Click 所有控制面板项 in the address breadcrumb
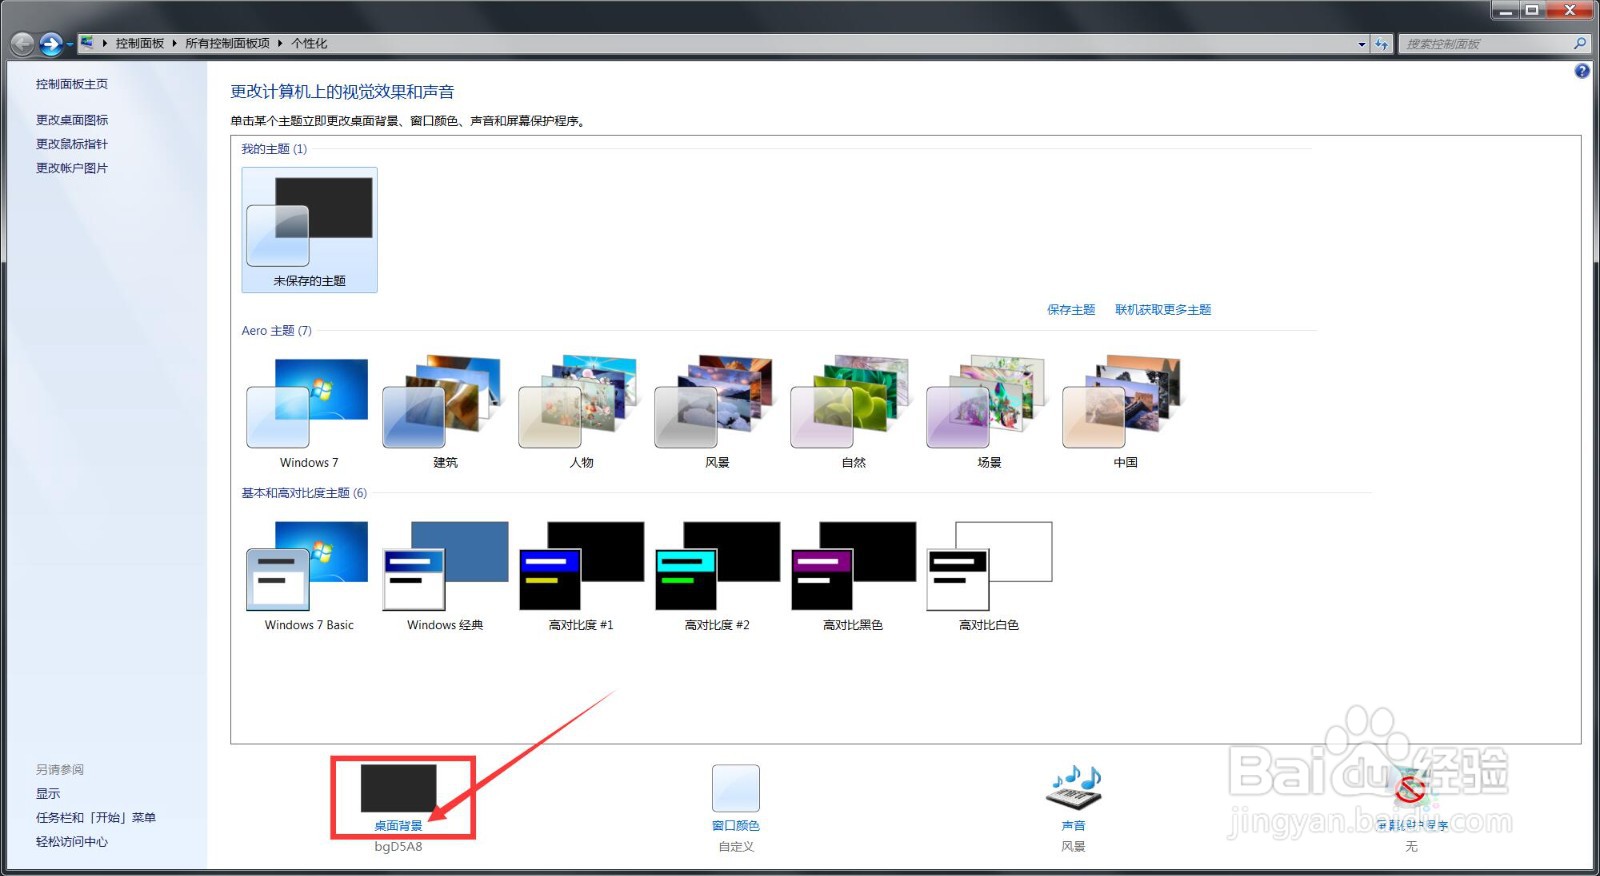Screen dimensions: 1600x876 point(228,44)
